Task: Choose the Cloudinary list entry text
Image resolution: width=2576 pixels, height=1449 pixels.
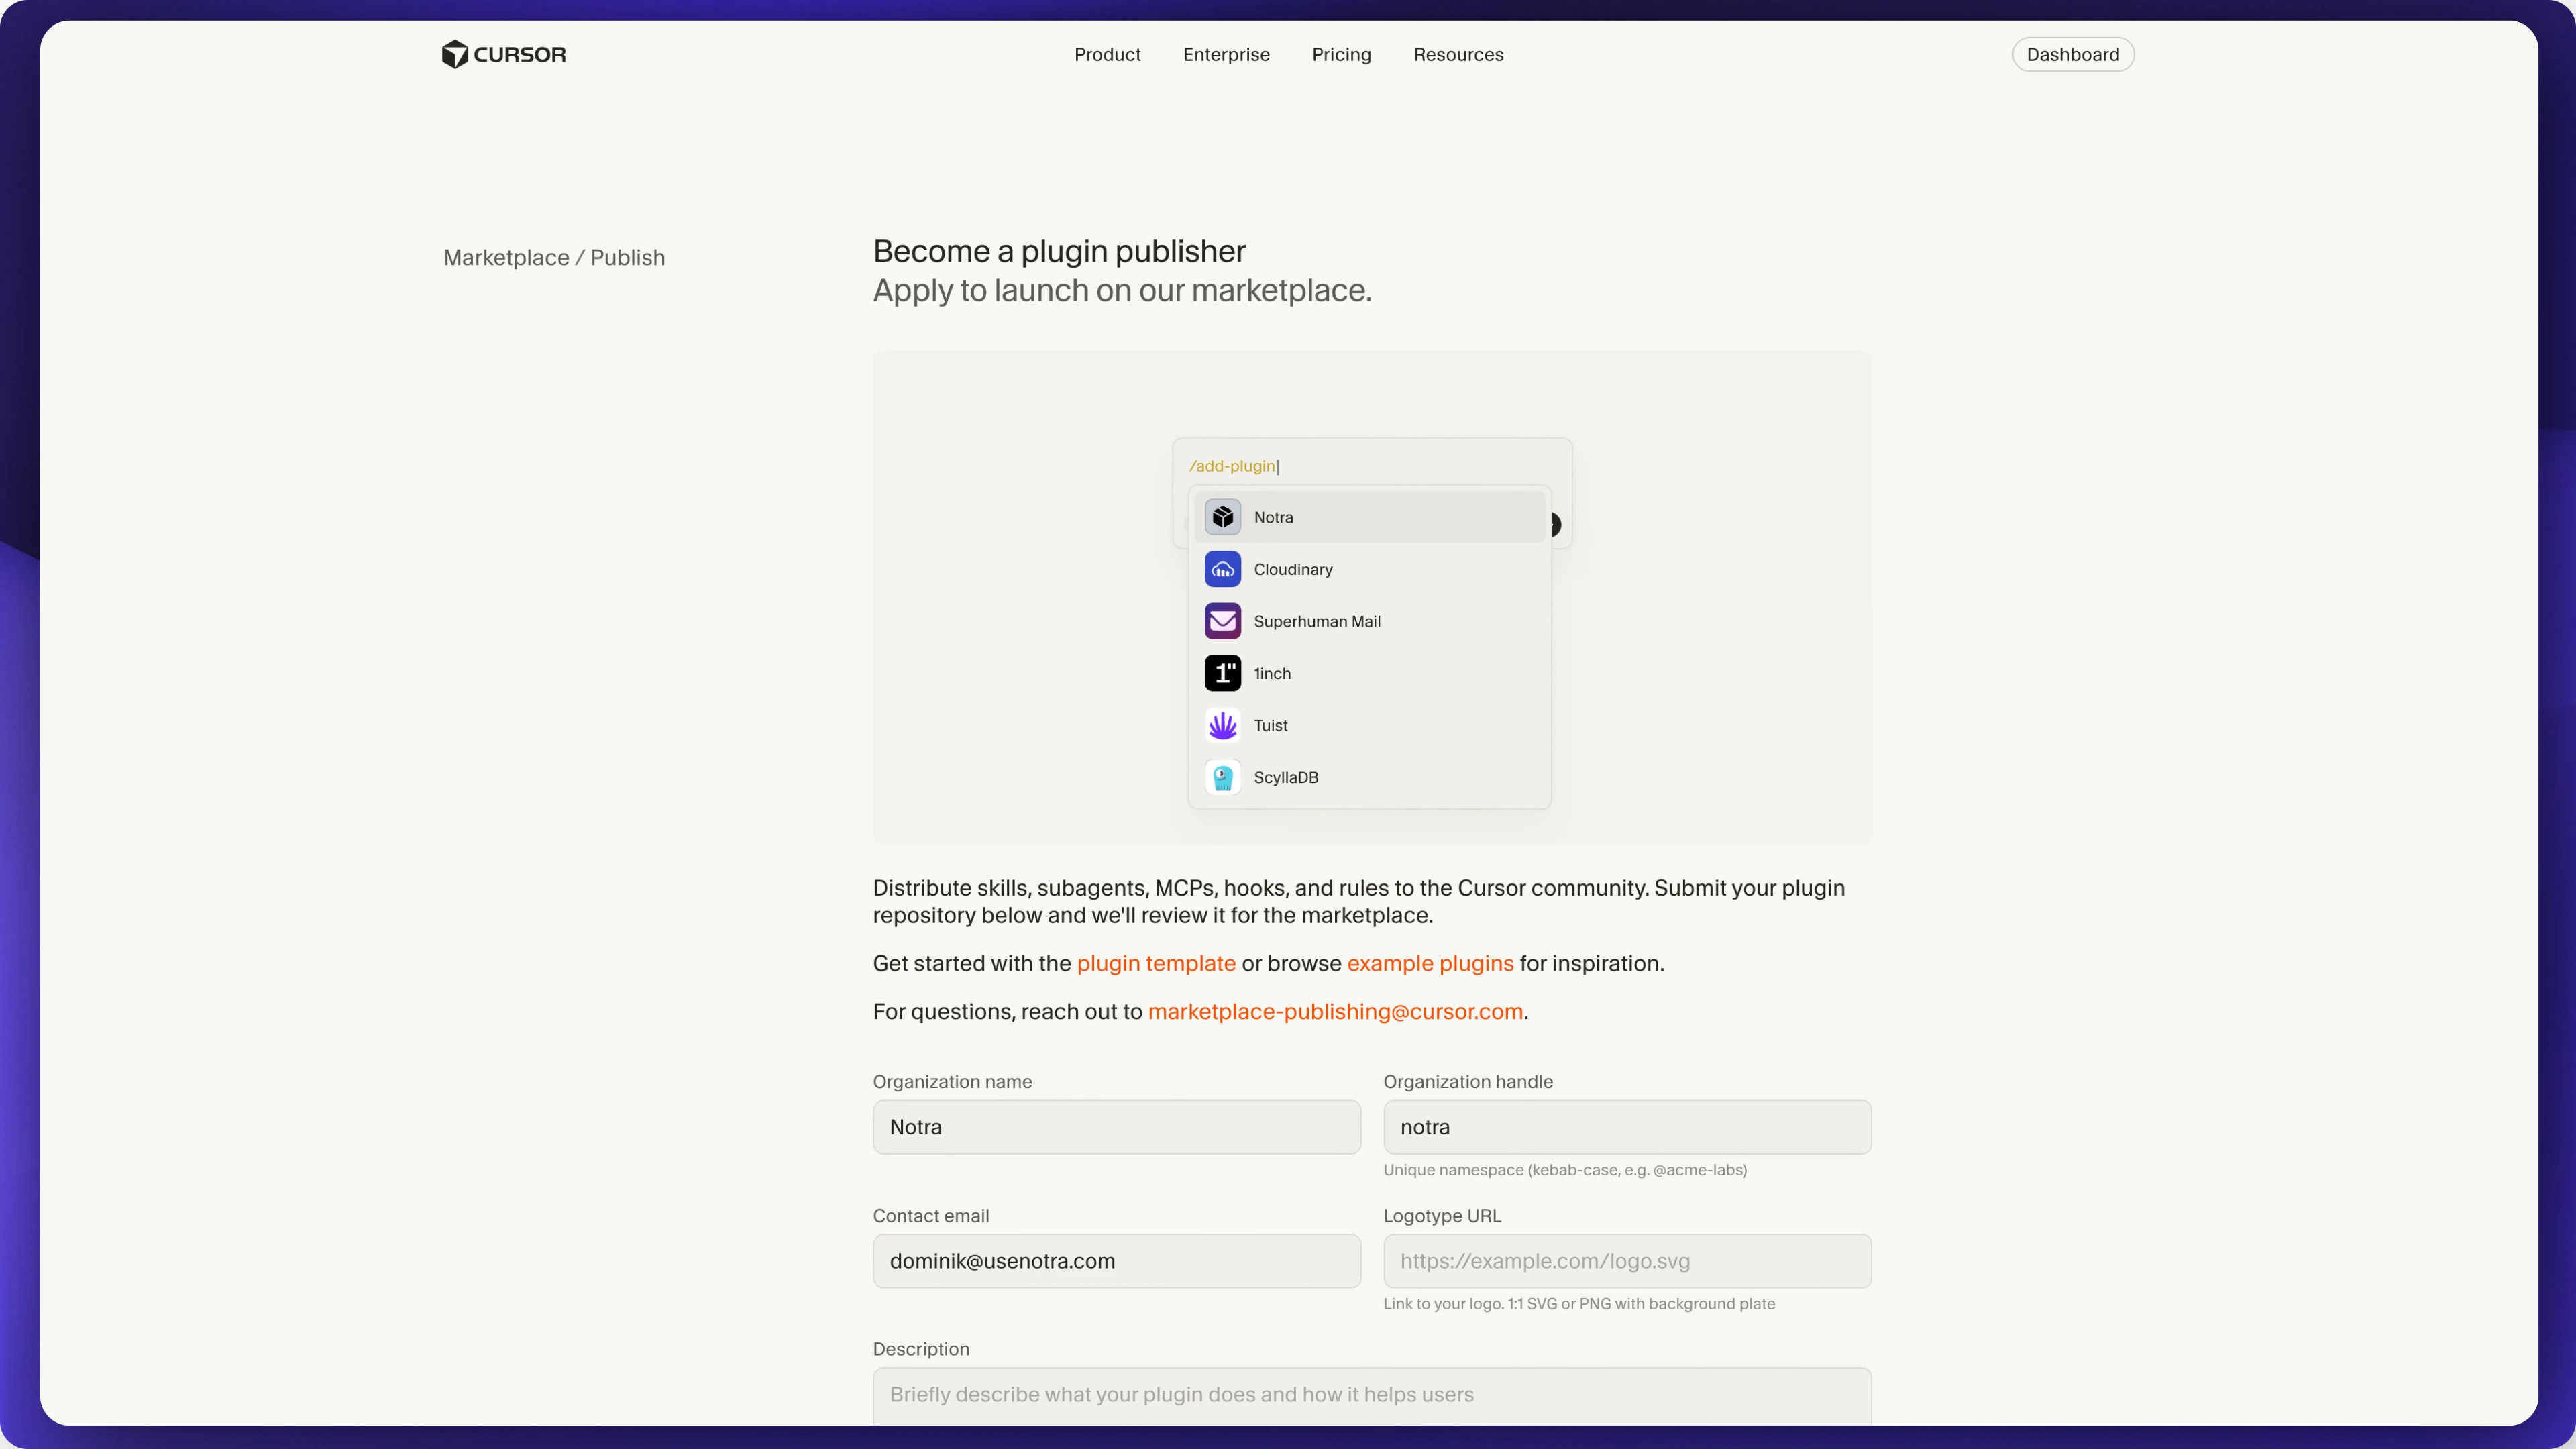Action: (x=1293, y=569)
